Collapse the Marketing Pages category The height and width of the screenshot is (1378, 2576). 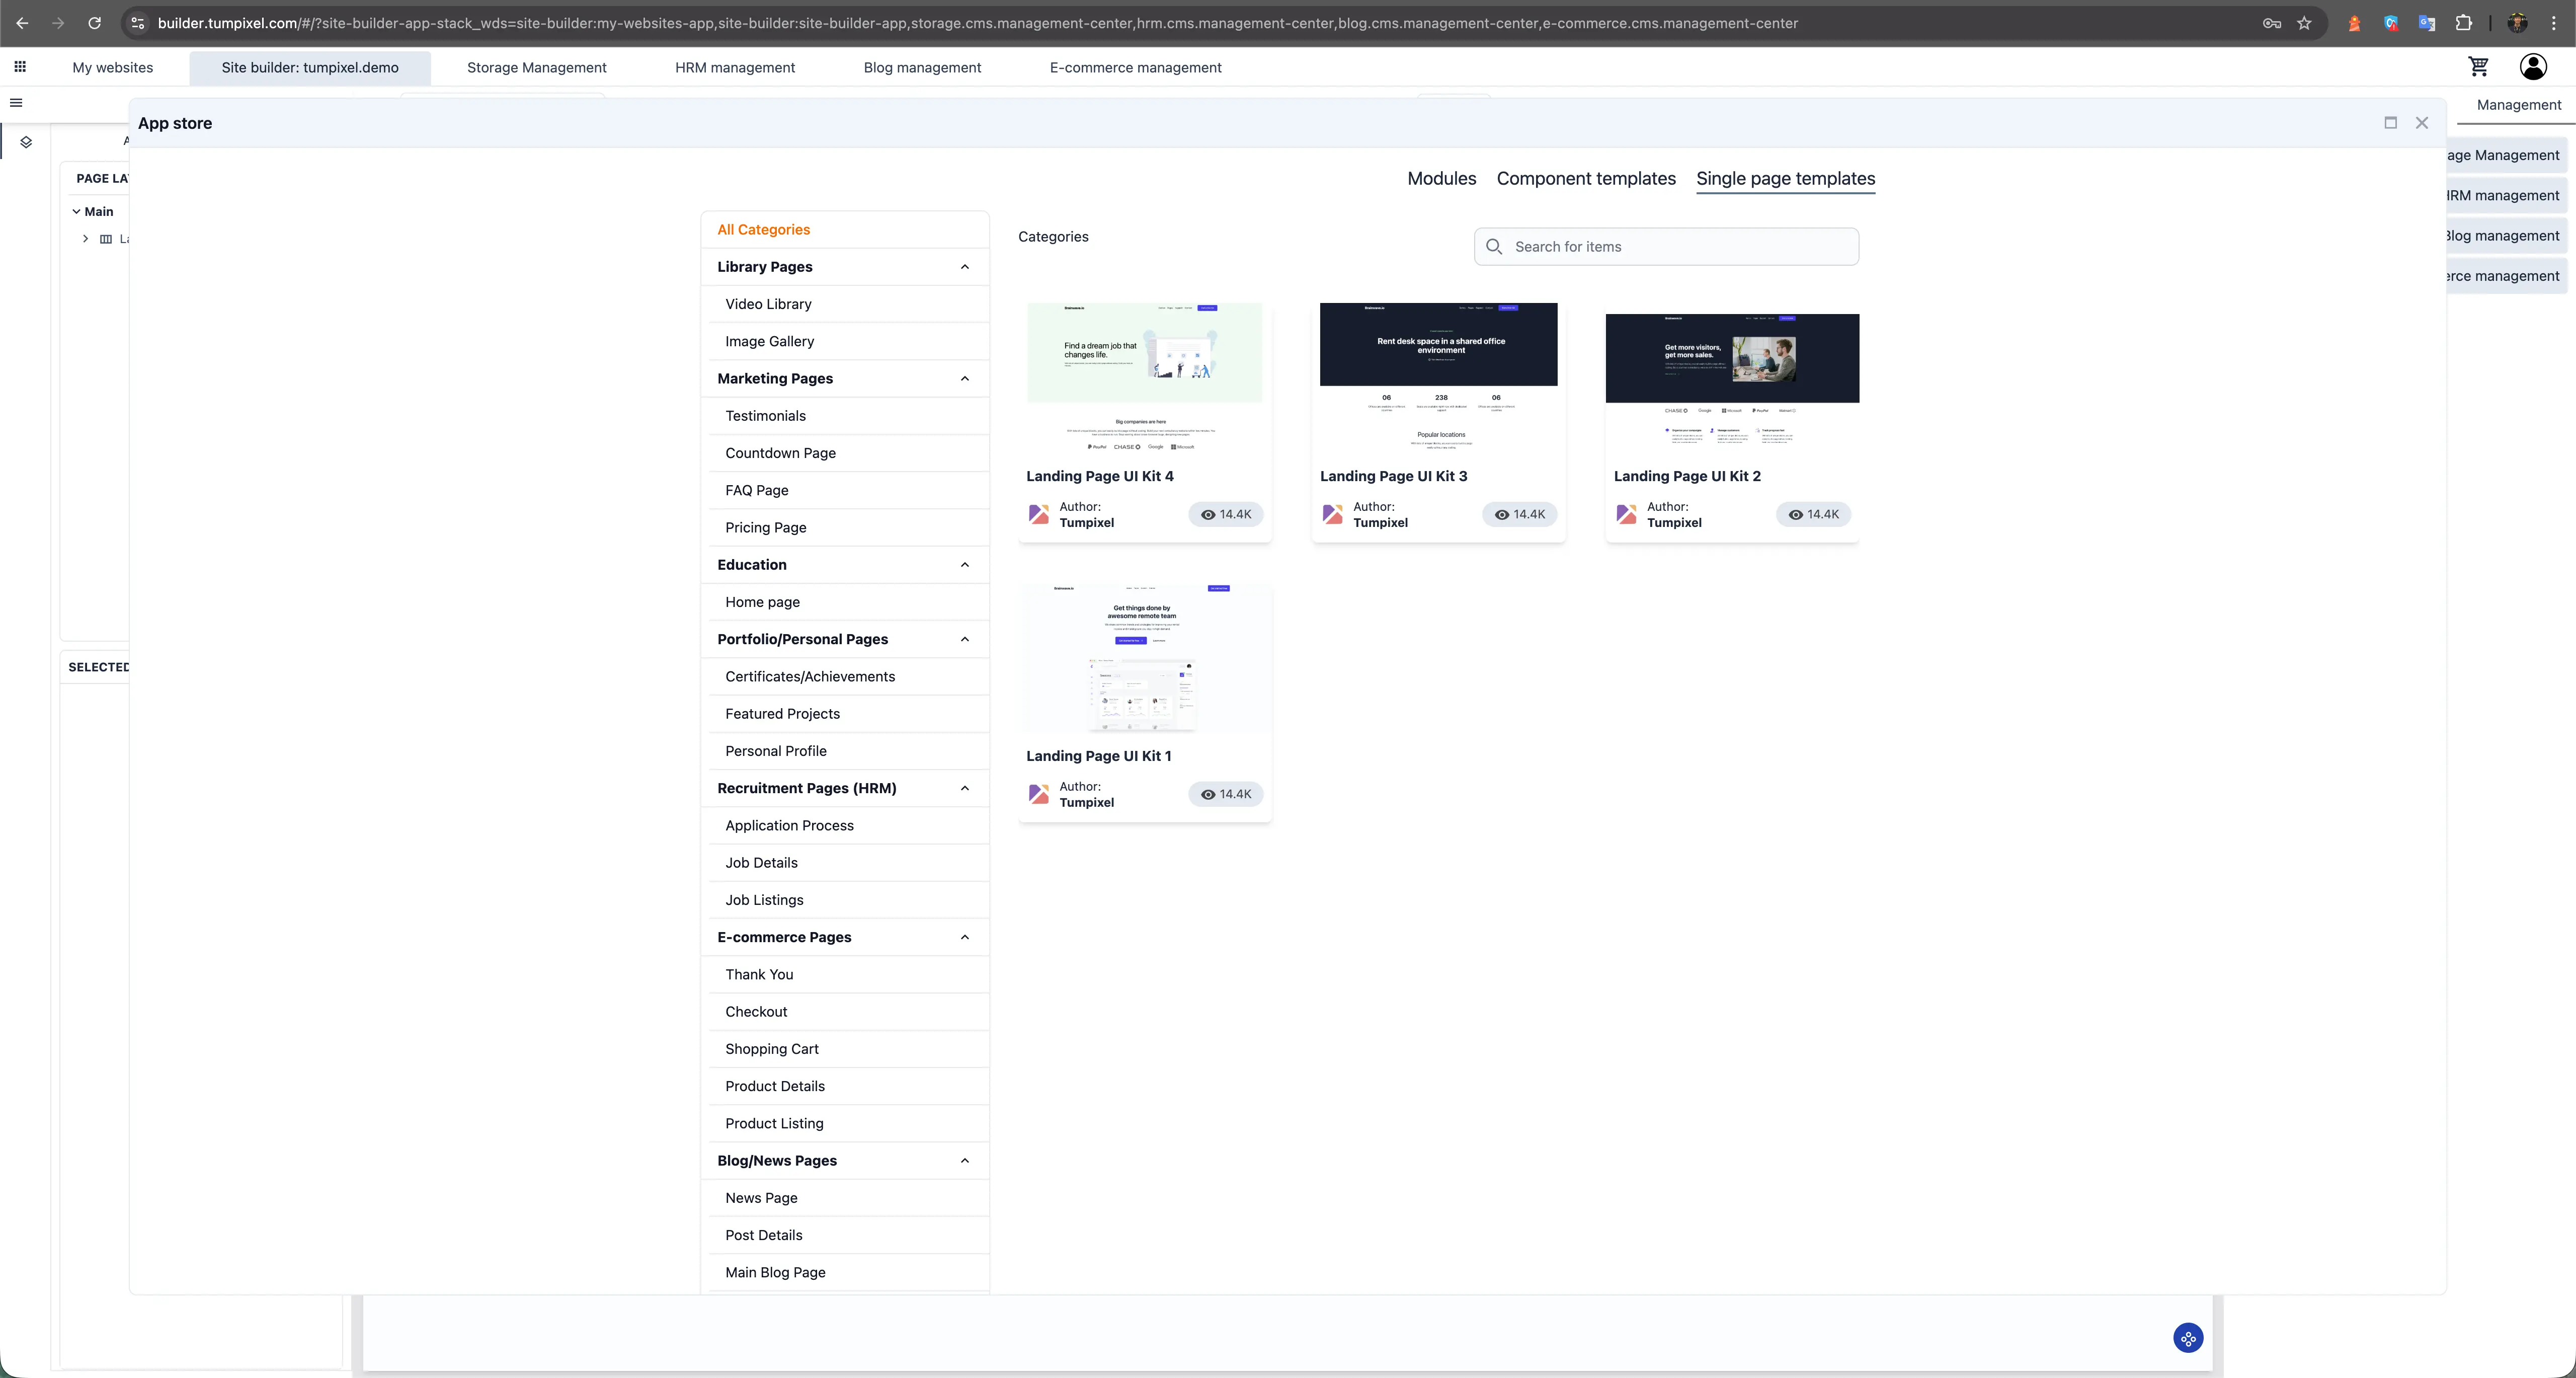pos(964,378)
